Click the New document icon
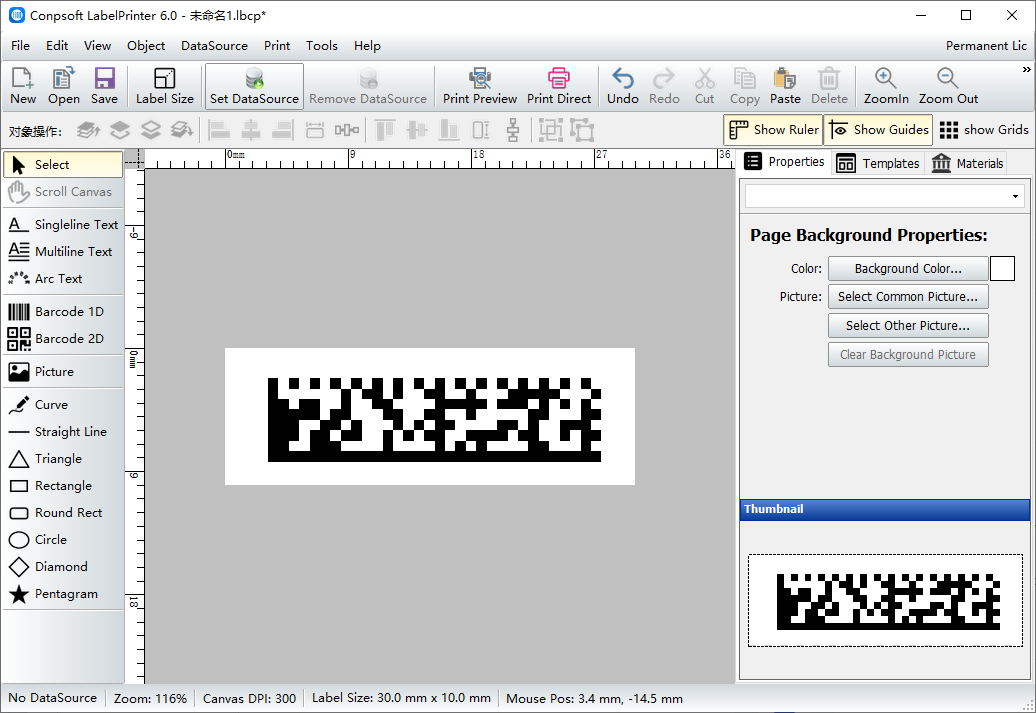Screen dimensions: 1036x713 click(22, 86)
